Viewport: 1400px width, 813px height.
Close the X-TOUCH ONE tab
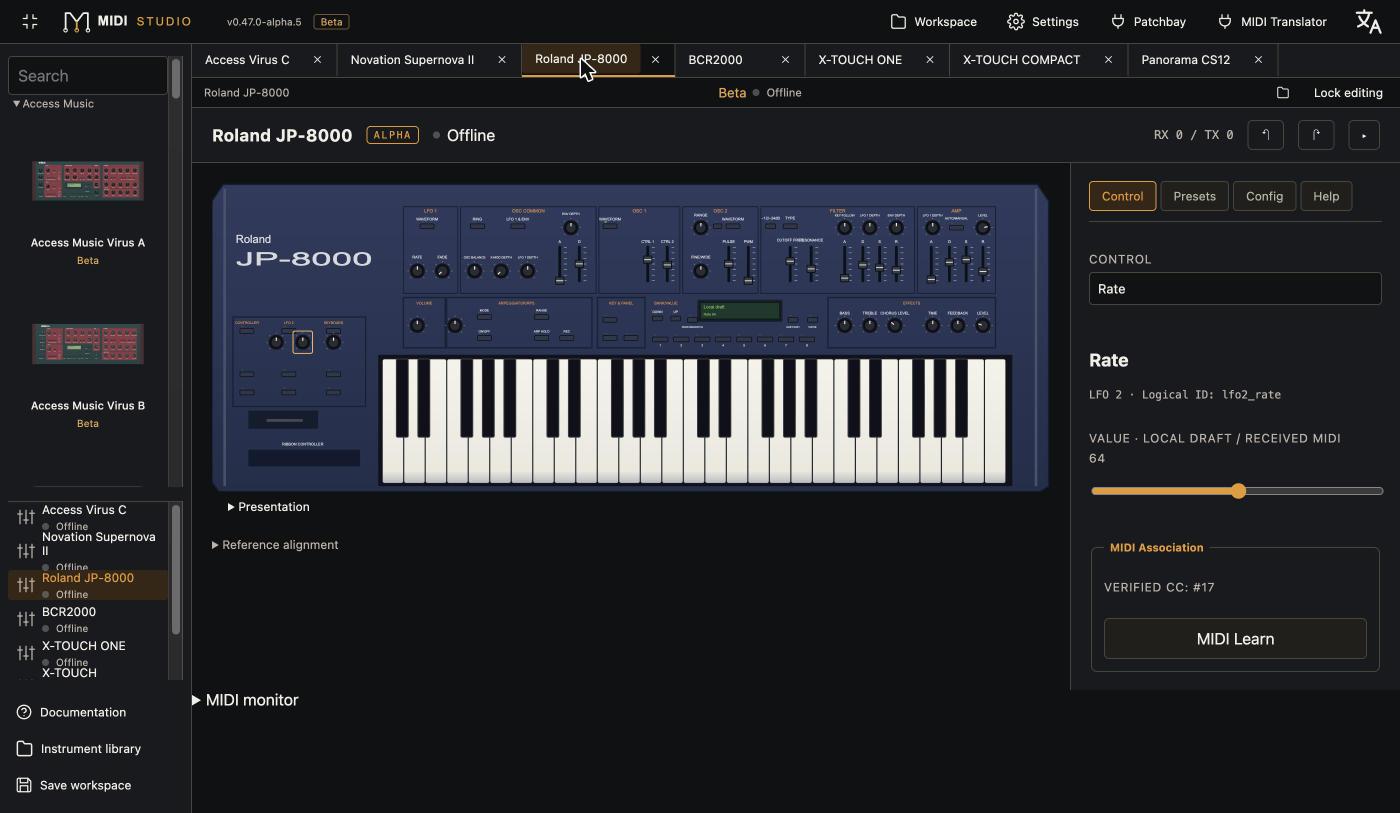pyautogui.click(x=930, y=60)
